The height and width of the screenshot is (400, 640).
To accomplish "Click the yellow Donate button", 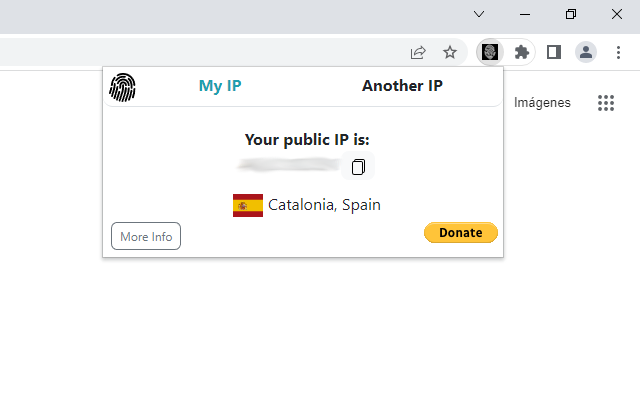I will pyautogui.click(x=461, y=233).
